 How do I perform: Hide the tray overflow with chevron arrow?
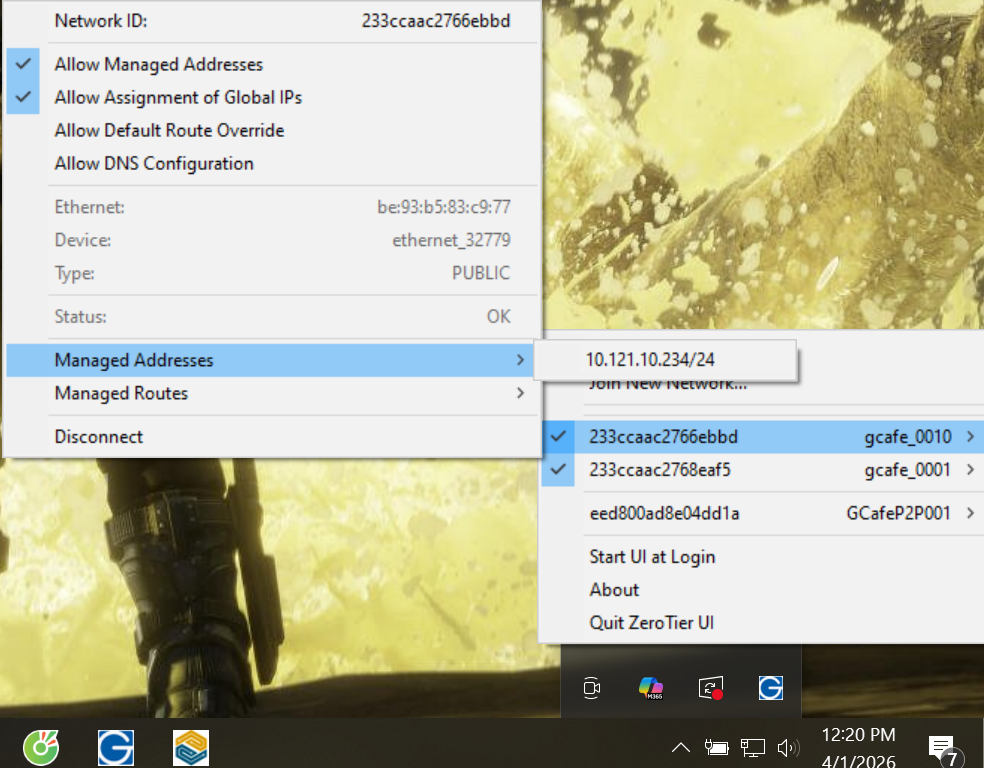click(x=680, y=747)
